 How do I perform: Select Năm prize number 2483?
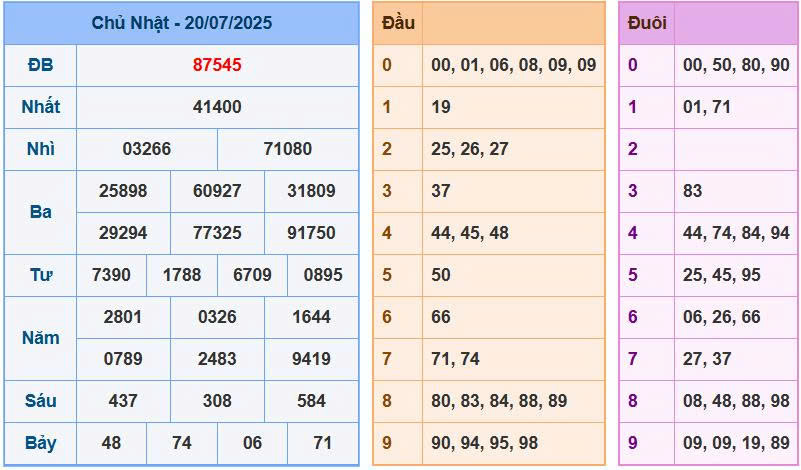click(217, 358)
